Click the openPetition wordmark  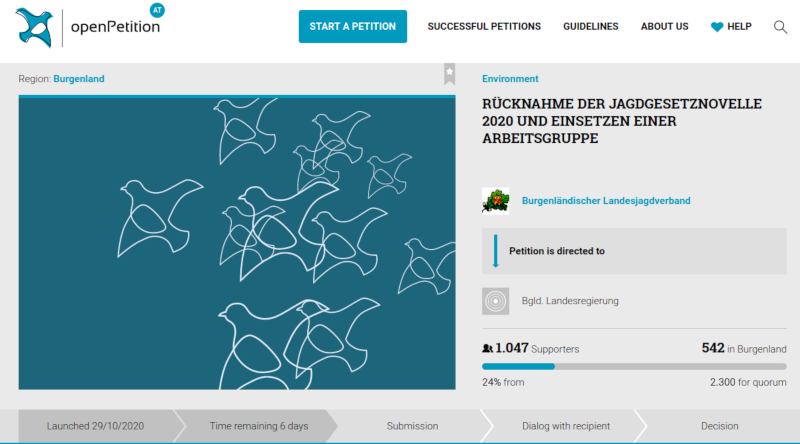pyautogui.click(x=115, y=27)
